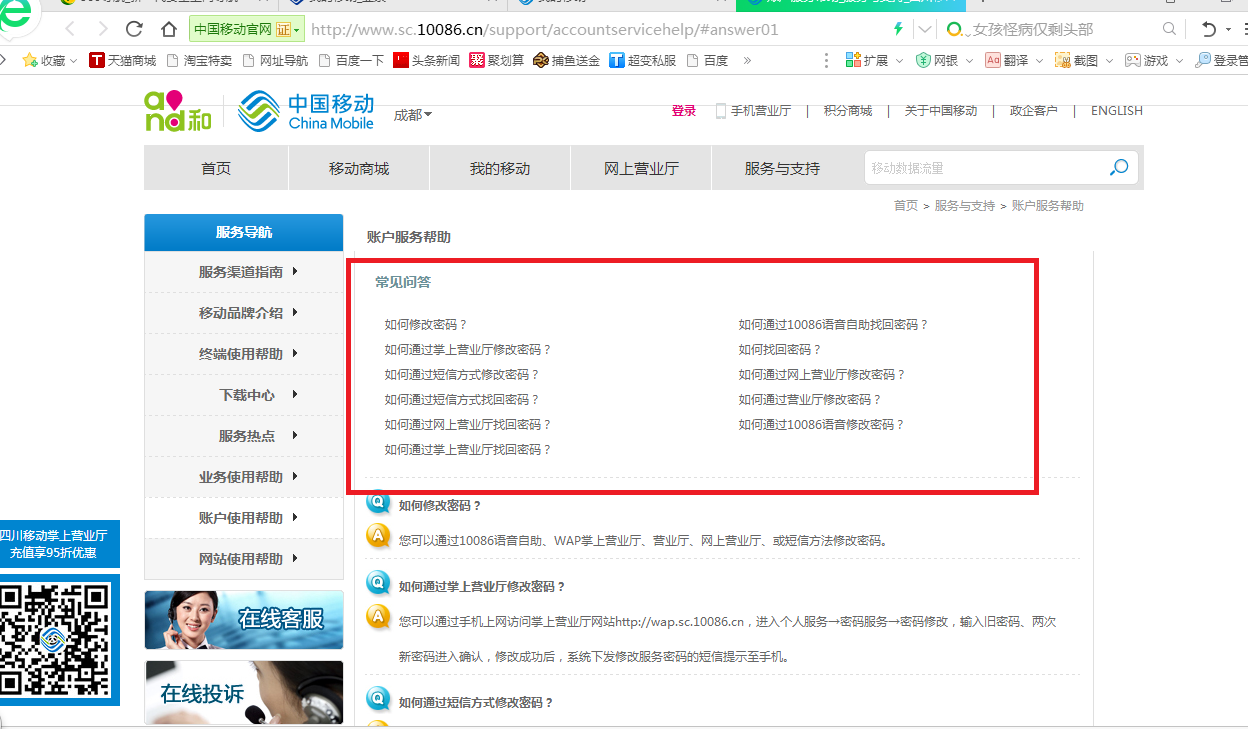
Task: Click the blue site search magnifier icon
Action: point(1119,168)
